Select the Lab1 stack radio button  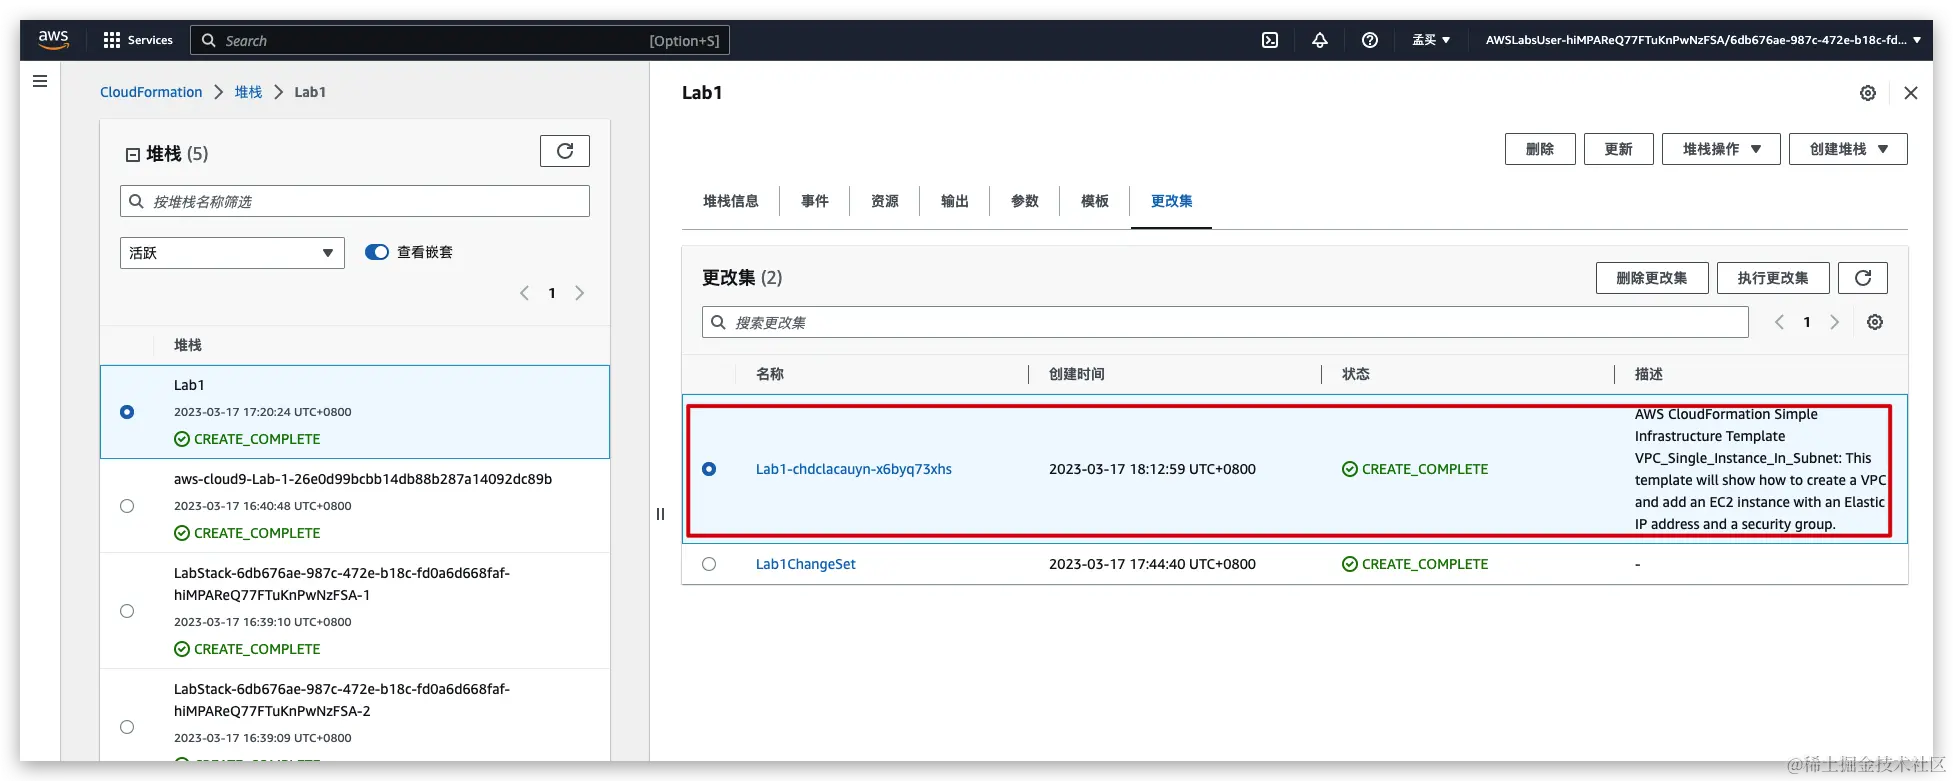(127, 412)
